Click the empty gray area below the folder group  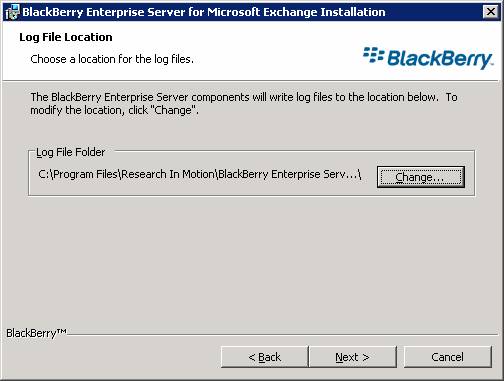coord(252,260)
